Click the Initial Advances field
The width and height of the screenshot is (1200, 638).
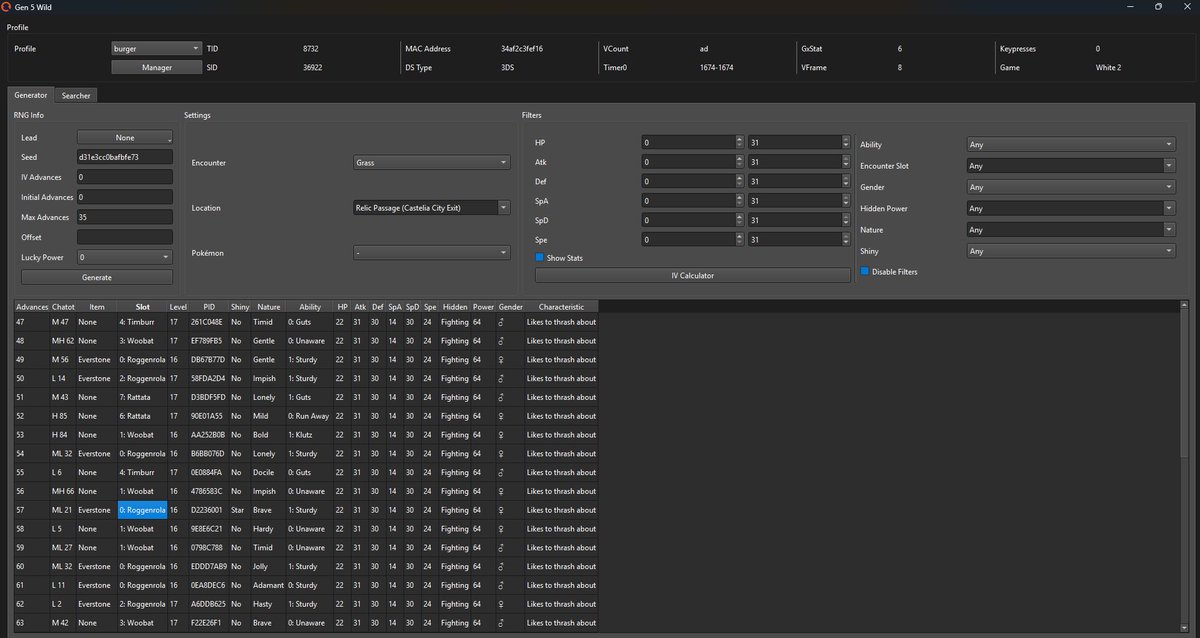(x=125, y=197)
